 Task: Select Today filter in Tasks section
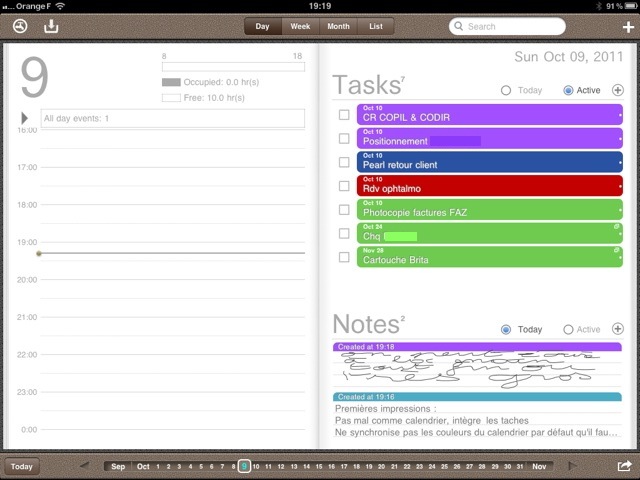pyautogui.click(x=506, y=91)
